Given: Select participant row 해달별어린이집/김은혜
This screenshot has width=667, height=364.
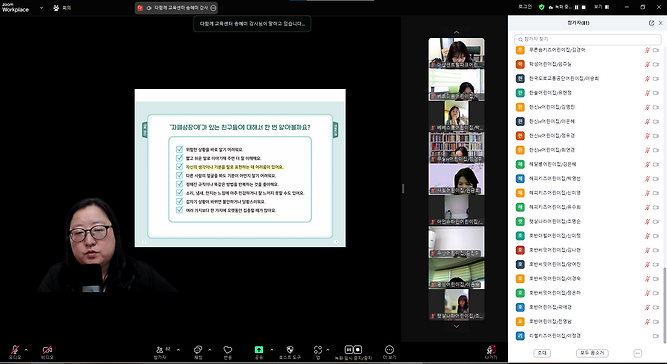Looking at the screenshot, I should (x=587, y=165).
